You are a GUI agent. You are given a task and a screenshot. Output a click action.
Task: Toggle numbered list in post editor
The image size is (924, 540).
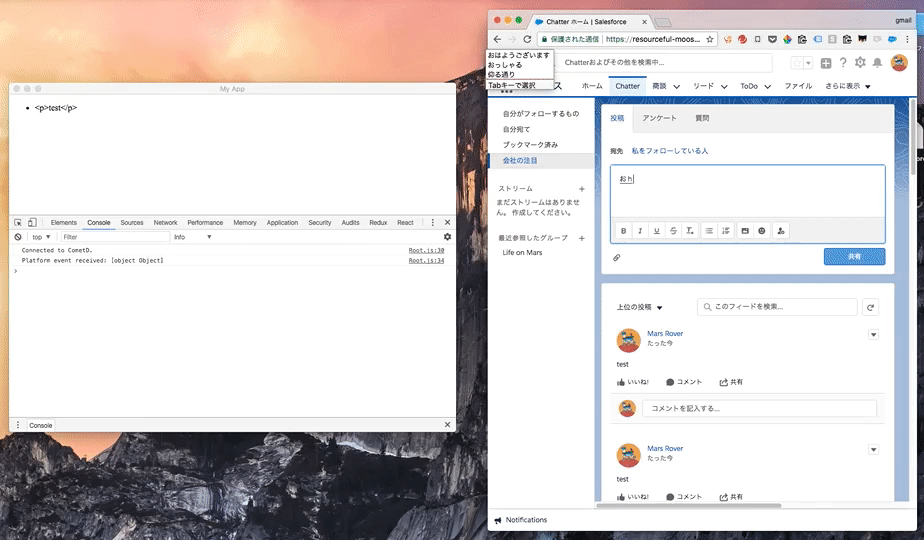coord(726,231)
